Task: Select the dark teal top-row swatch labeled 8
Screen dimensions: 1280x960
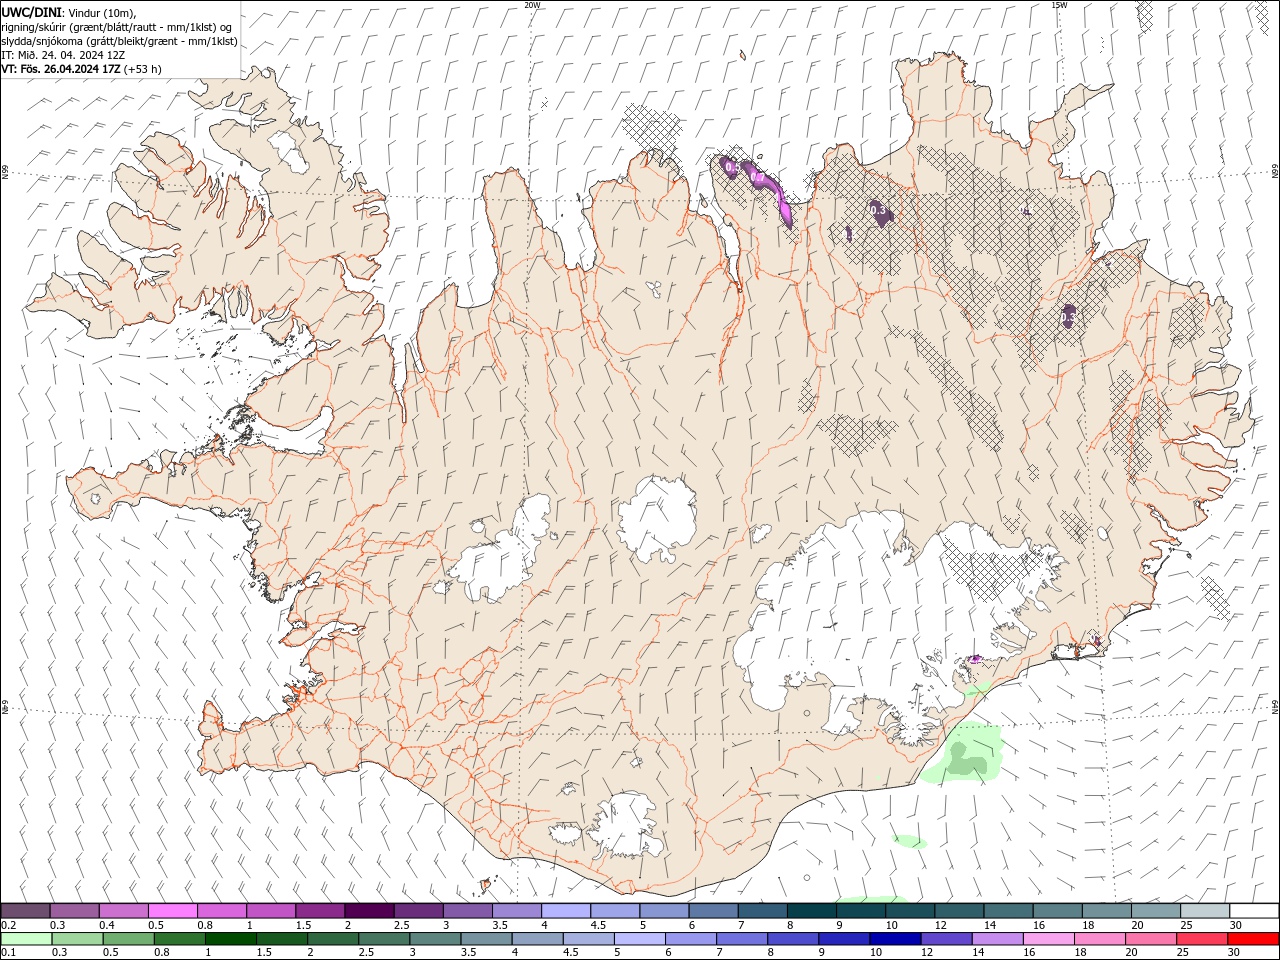Action: click(x=811, y=910)
